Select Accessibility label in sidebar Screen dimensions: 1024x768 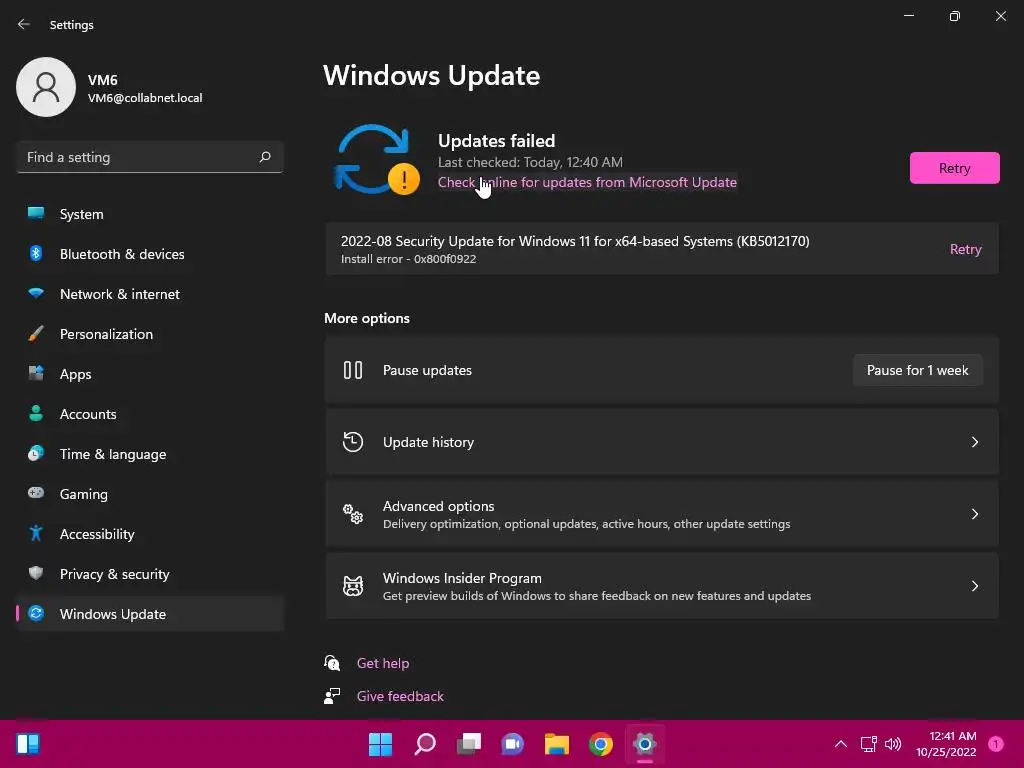(x=97, y=534)
